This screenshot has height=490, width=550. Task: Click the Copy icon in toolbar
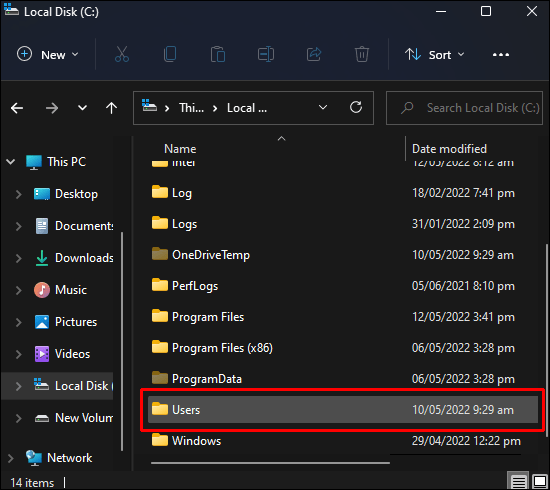[x=170, y=54]
